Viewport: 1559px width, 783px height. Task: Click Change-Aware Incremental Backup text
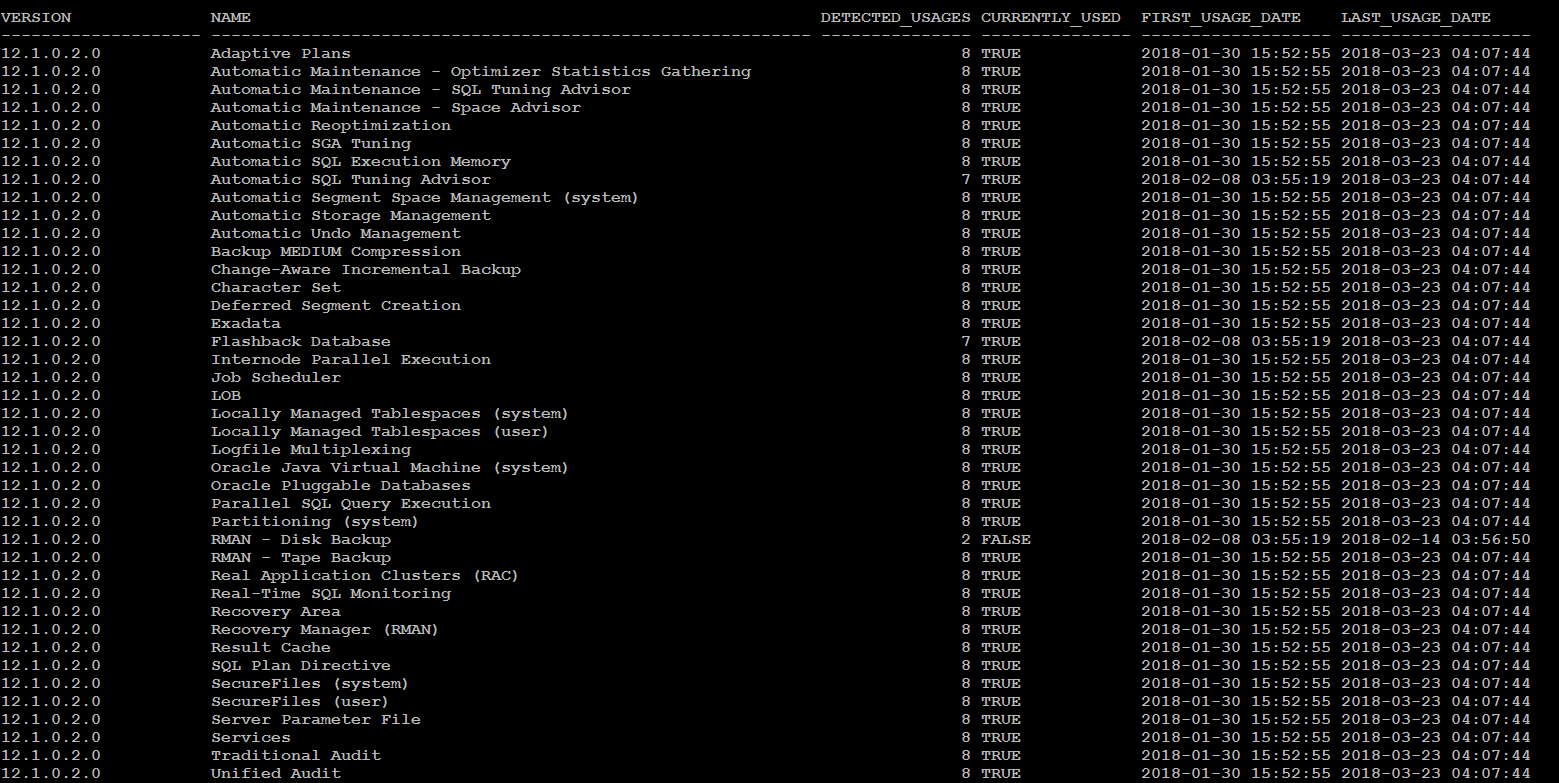click(366, 269)
